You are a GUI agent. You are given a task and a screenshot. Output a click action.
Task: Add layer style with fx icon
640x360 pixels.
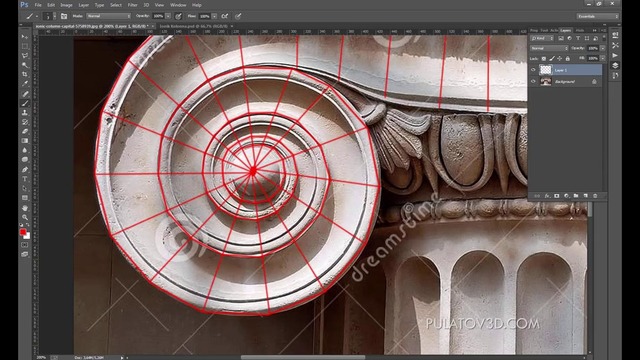point(547,196)
